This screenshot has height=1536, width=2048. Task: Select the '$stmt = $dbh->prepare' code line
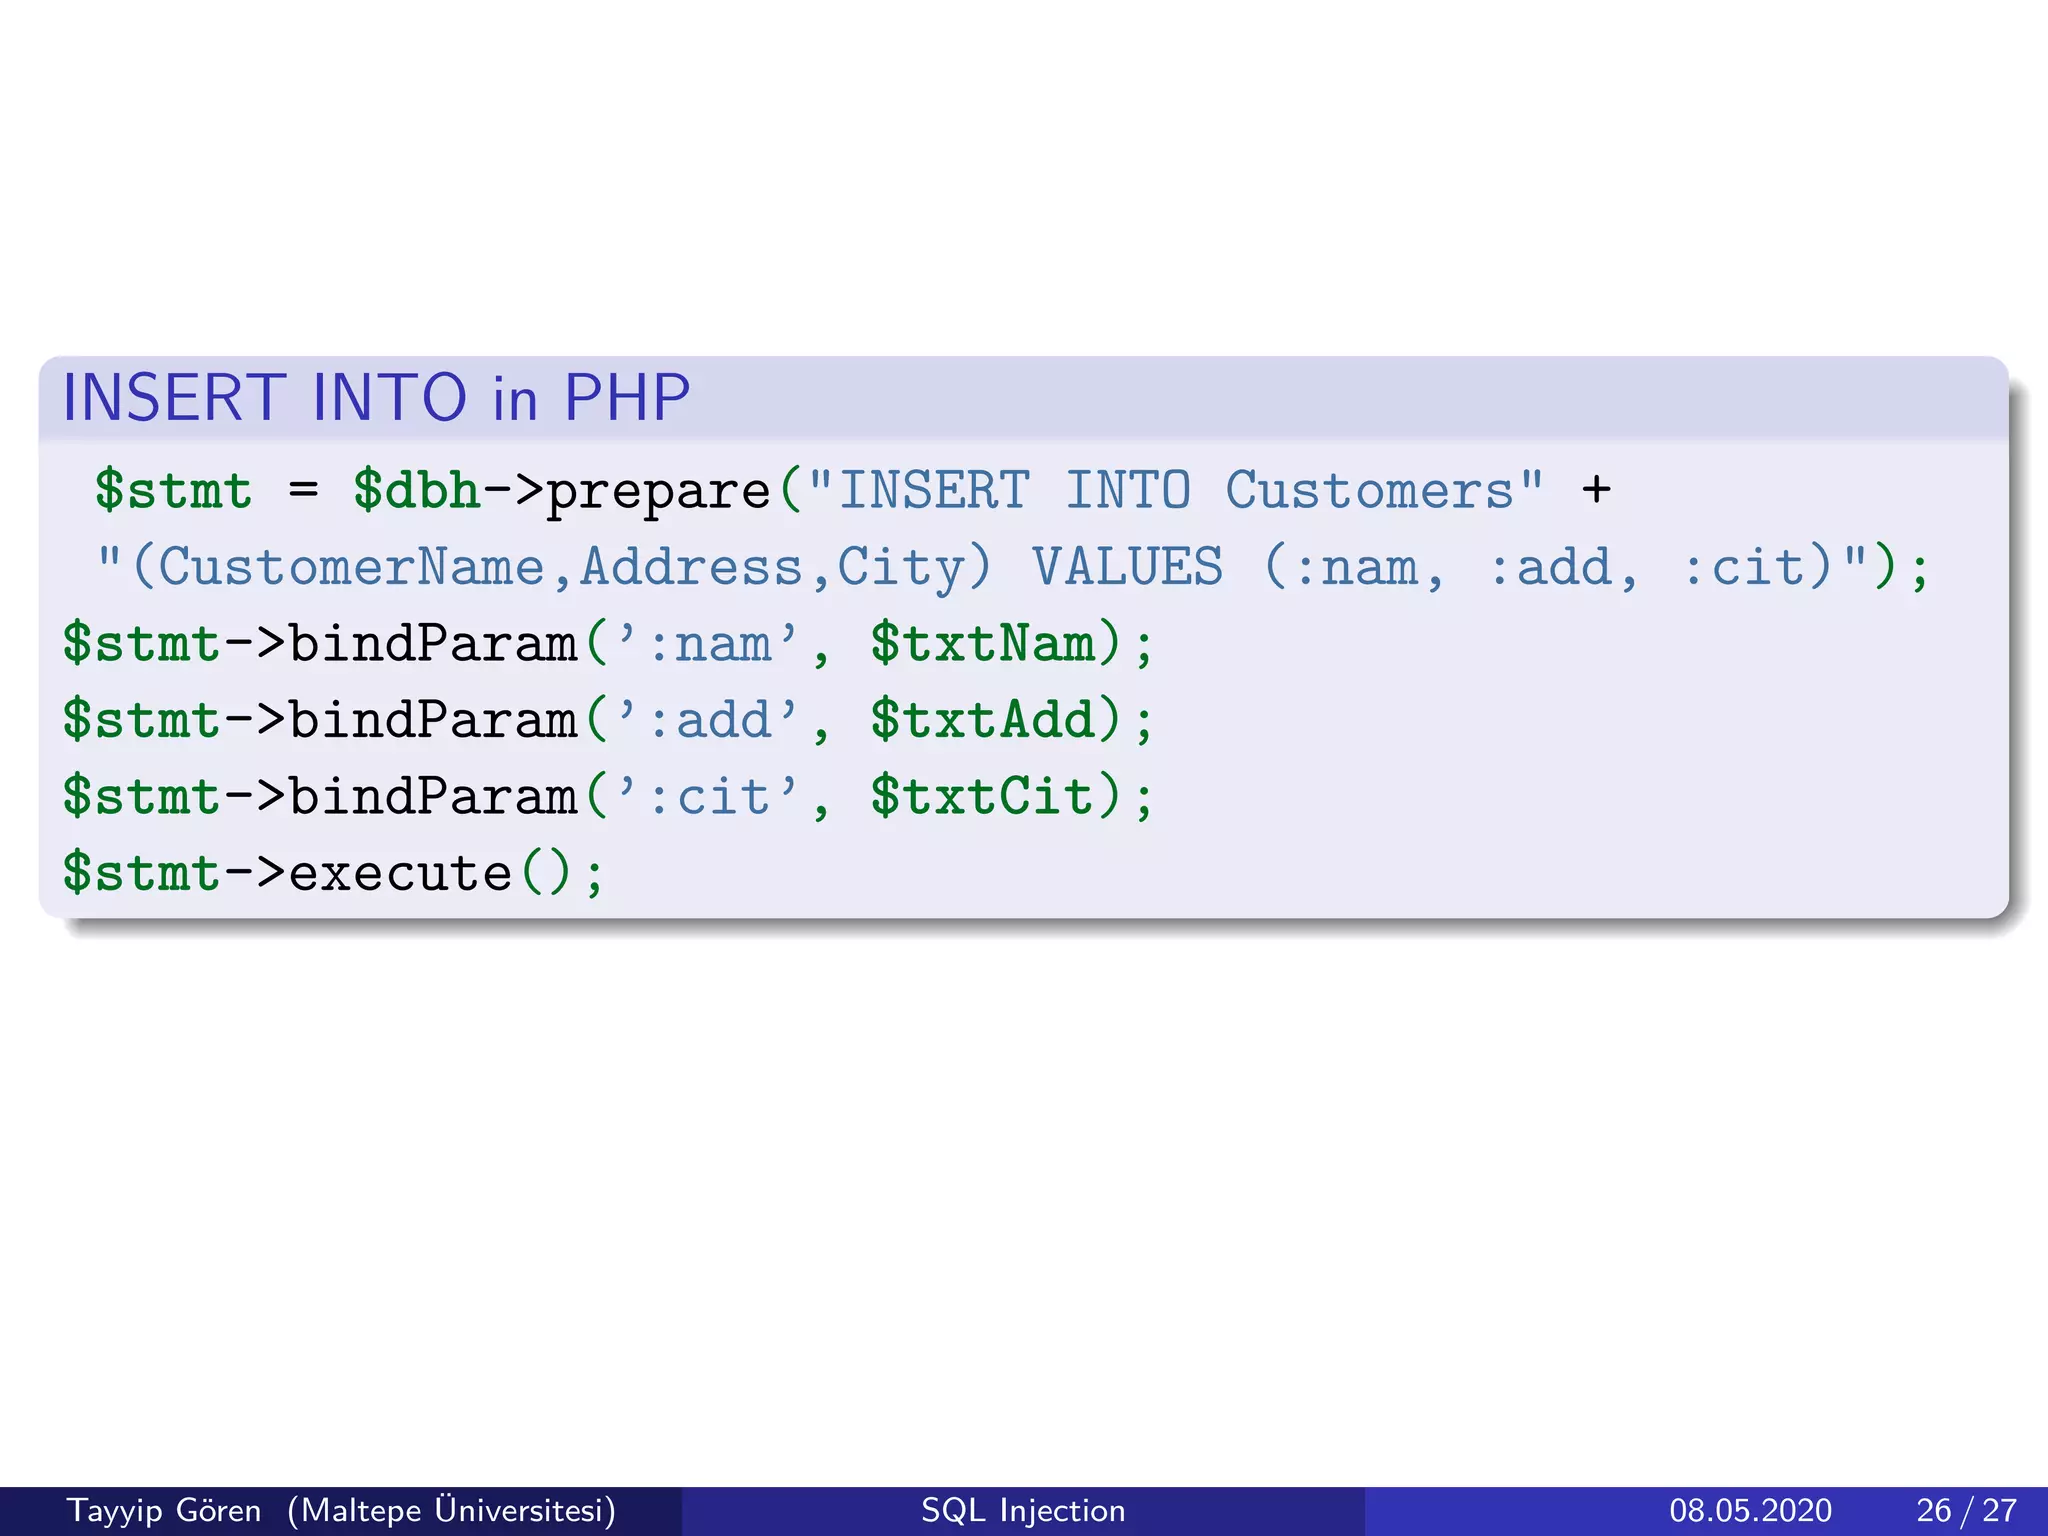pos(853,491)
